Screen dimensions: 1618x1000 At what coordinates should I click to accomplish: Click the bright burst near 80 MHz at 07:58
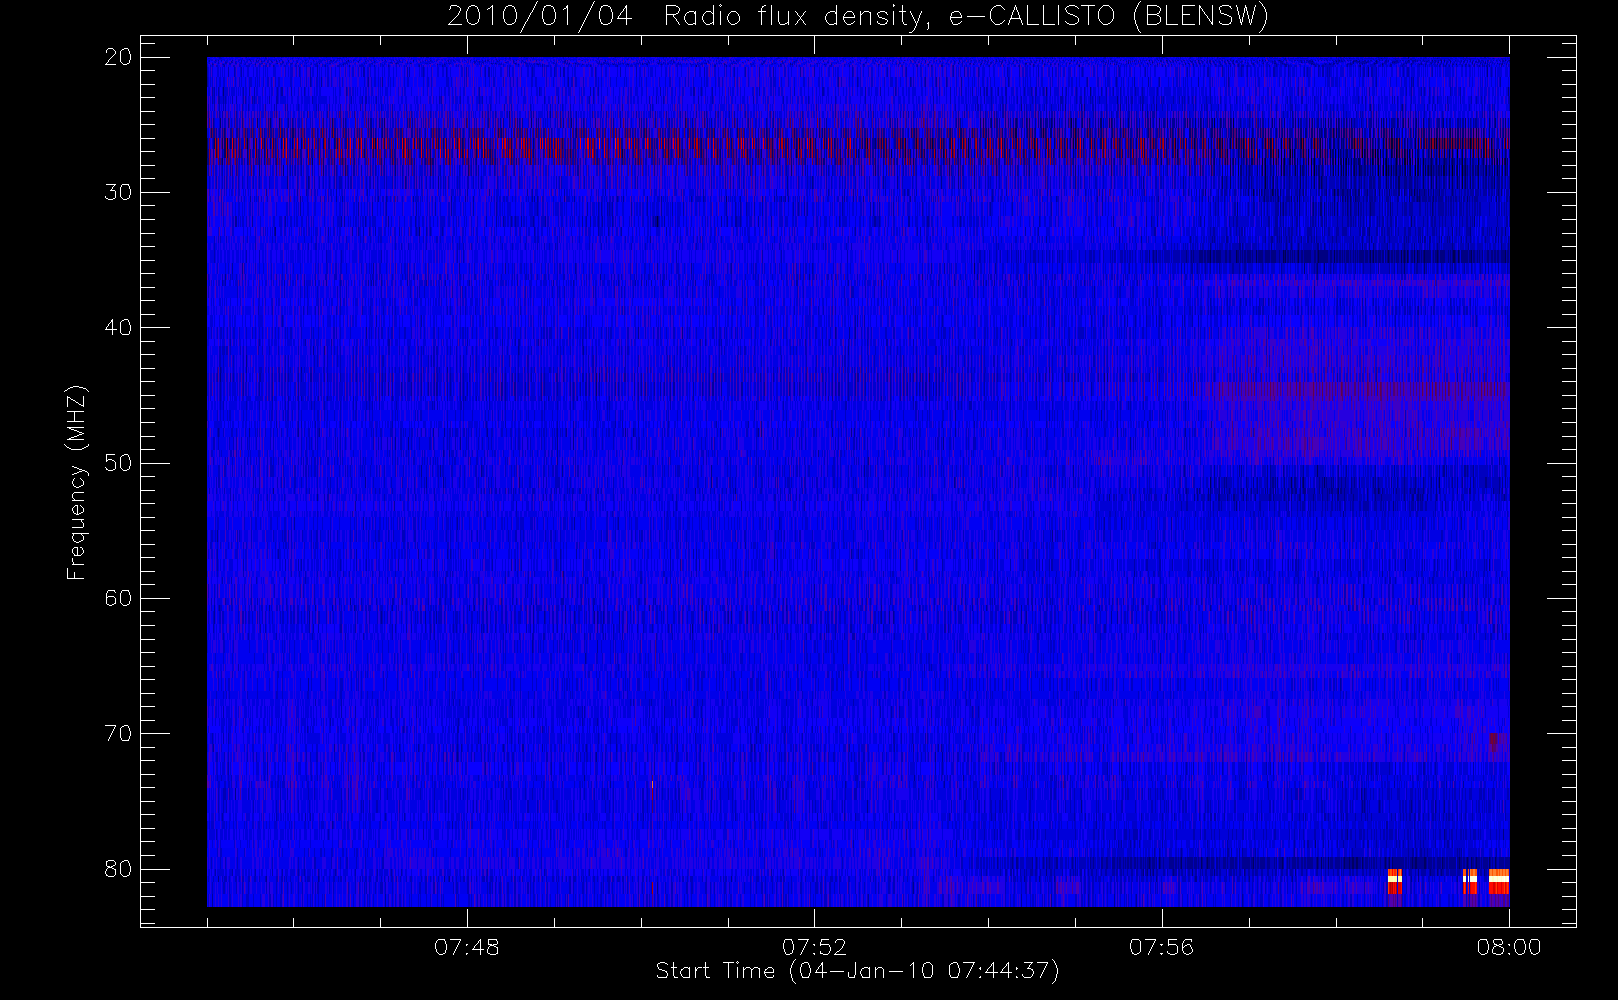(x=1394, y=882)
